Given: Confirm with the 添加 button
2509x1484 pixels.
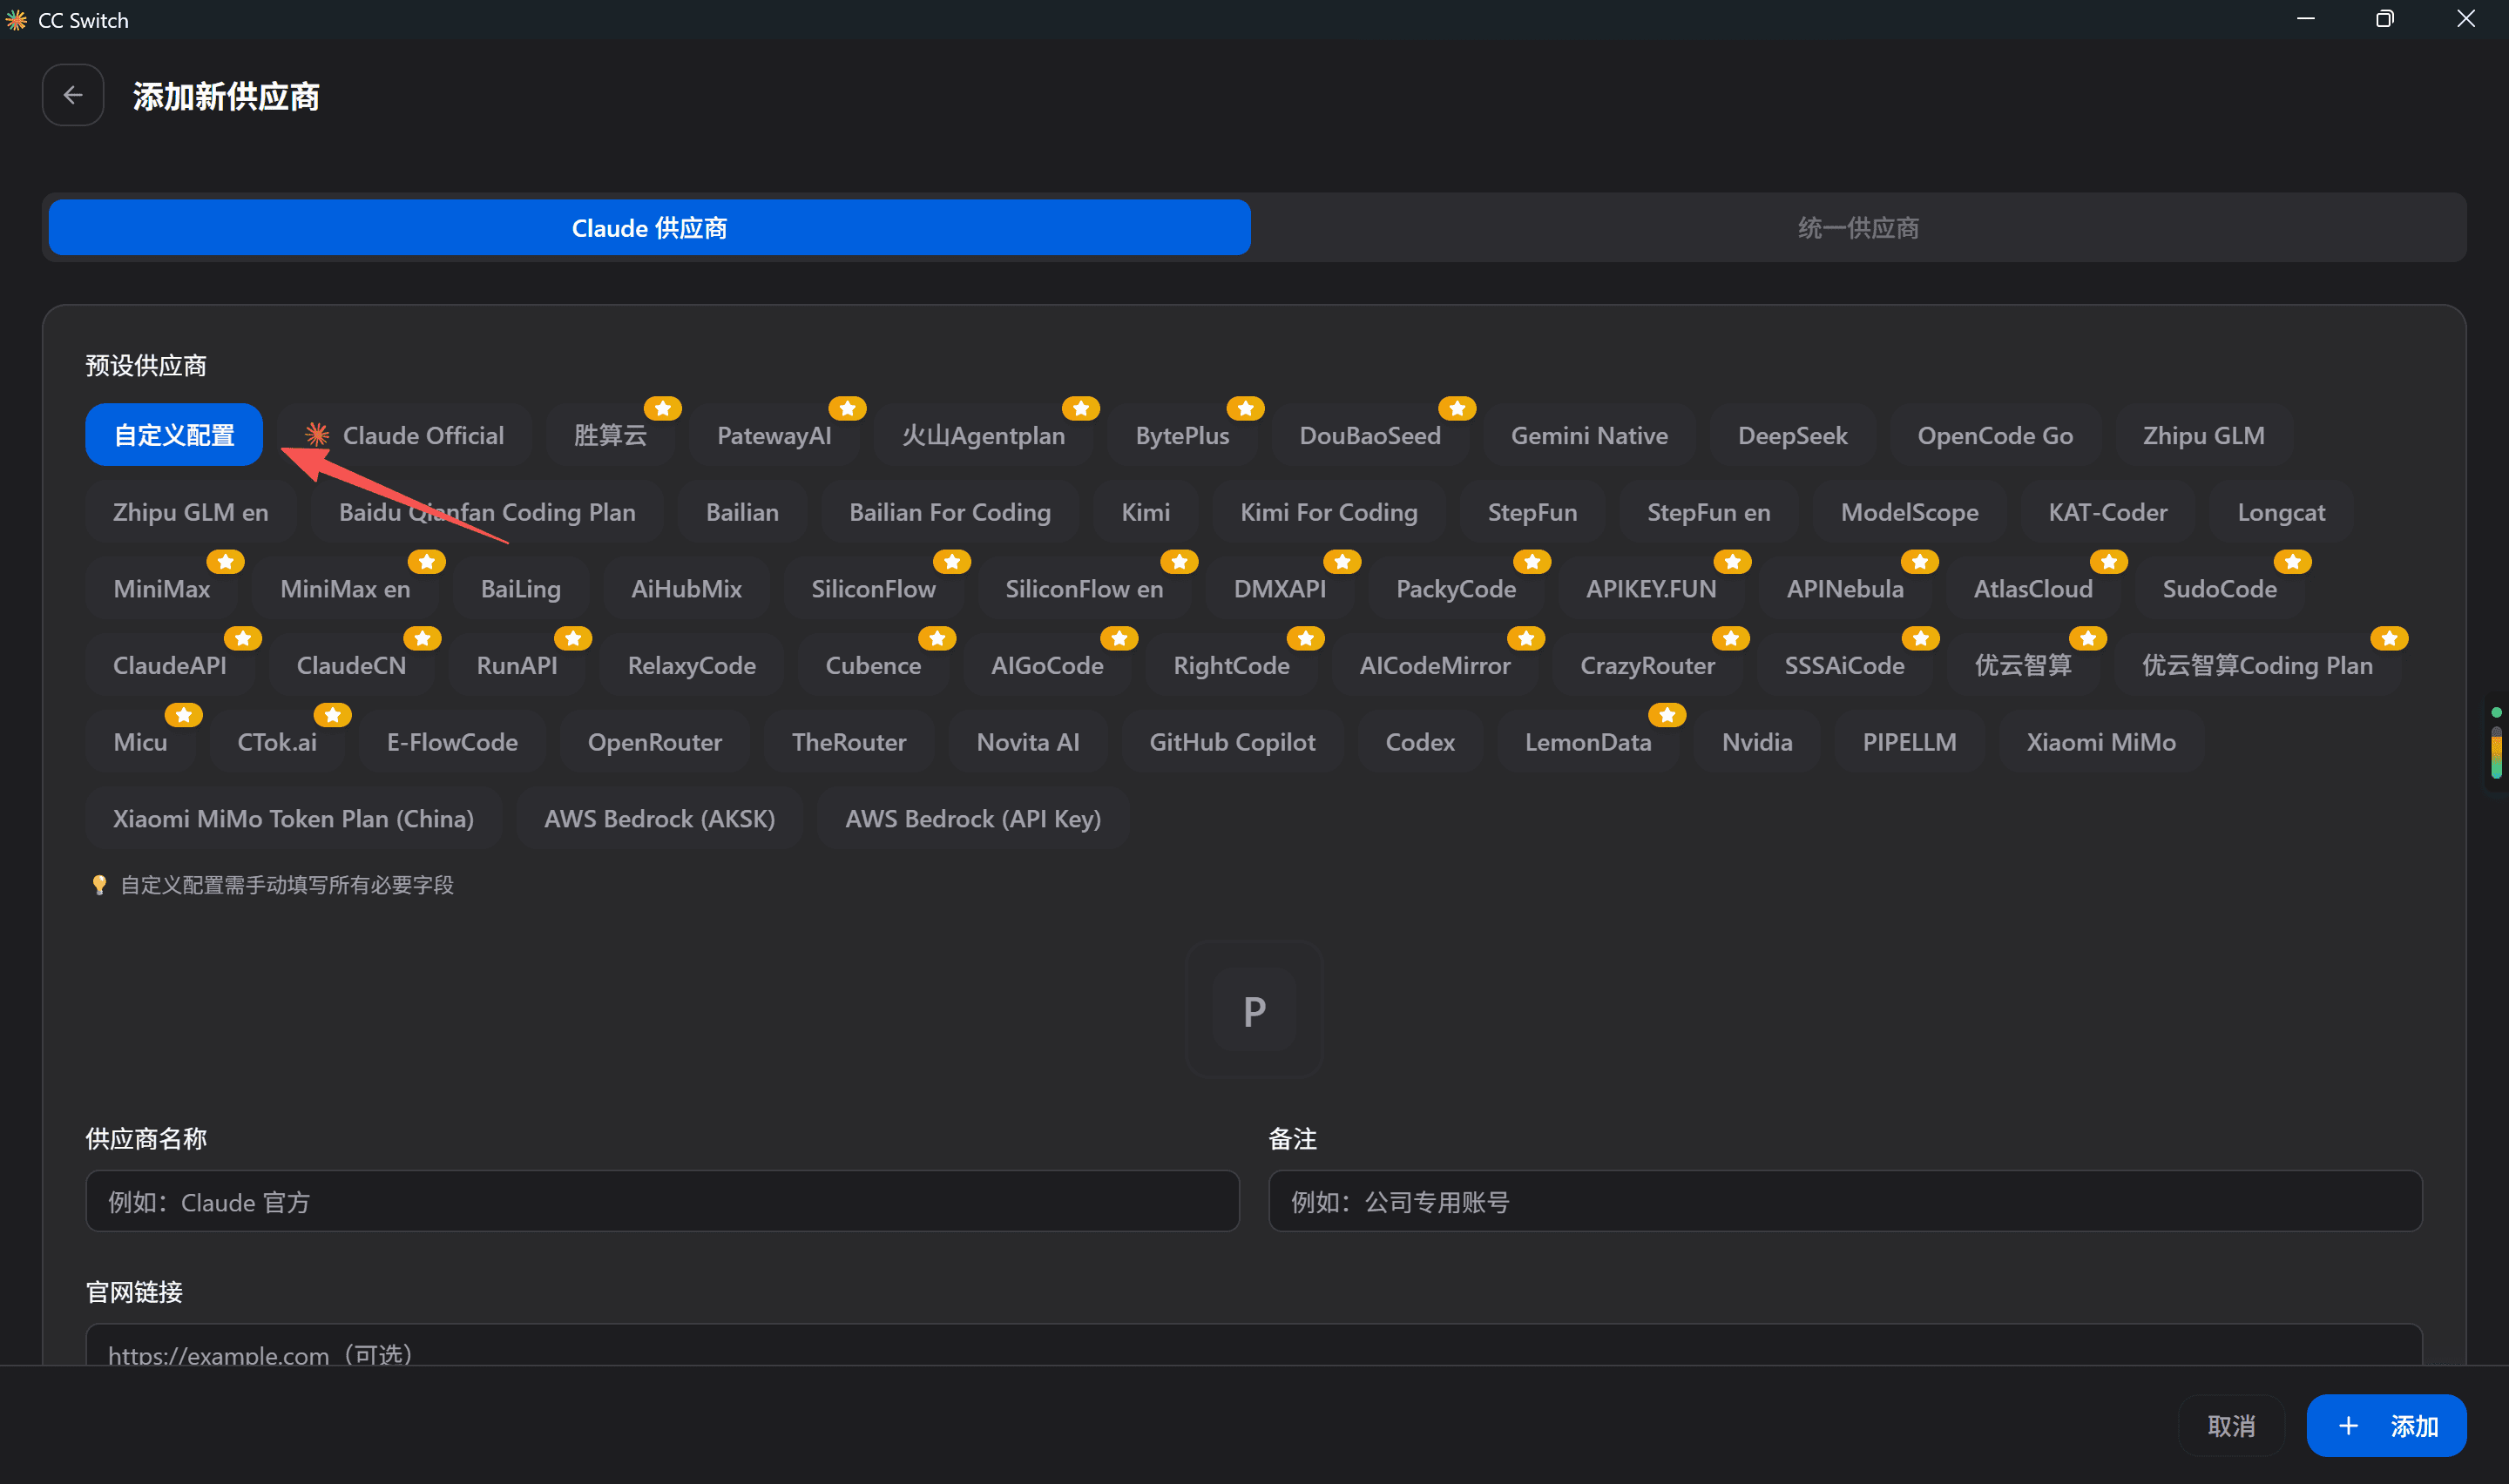Looking at the screenshot, I should 2386,1426.
